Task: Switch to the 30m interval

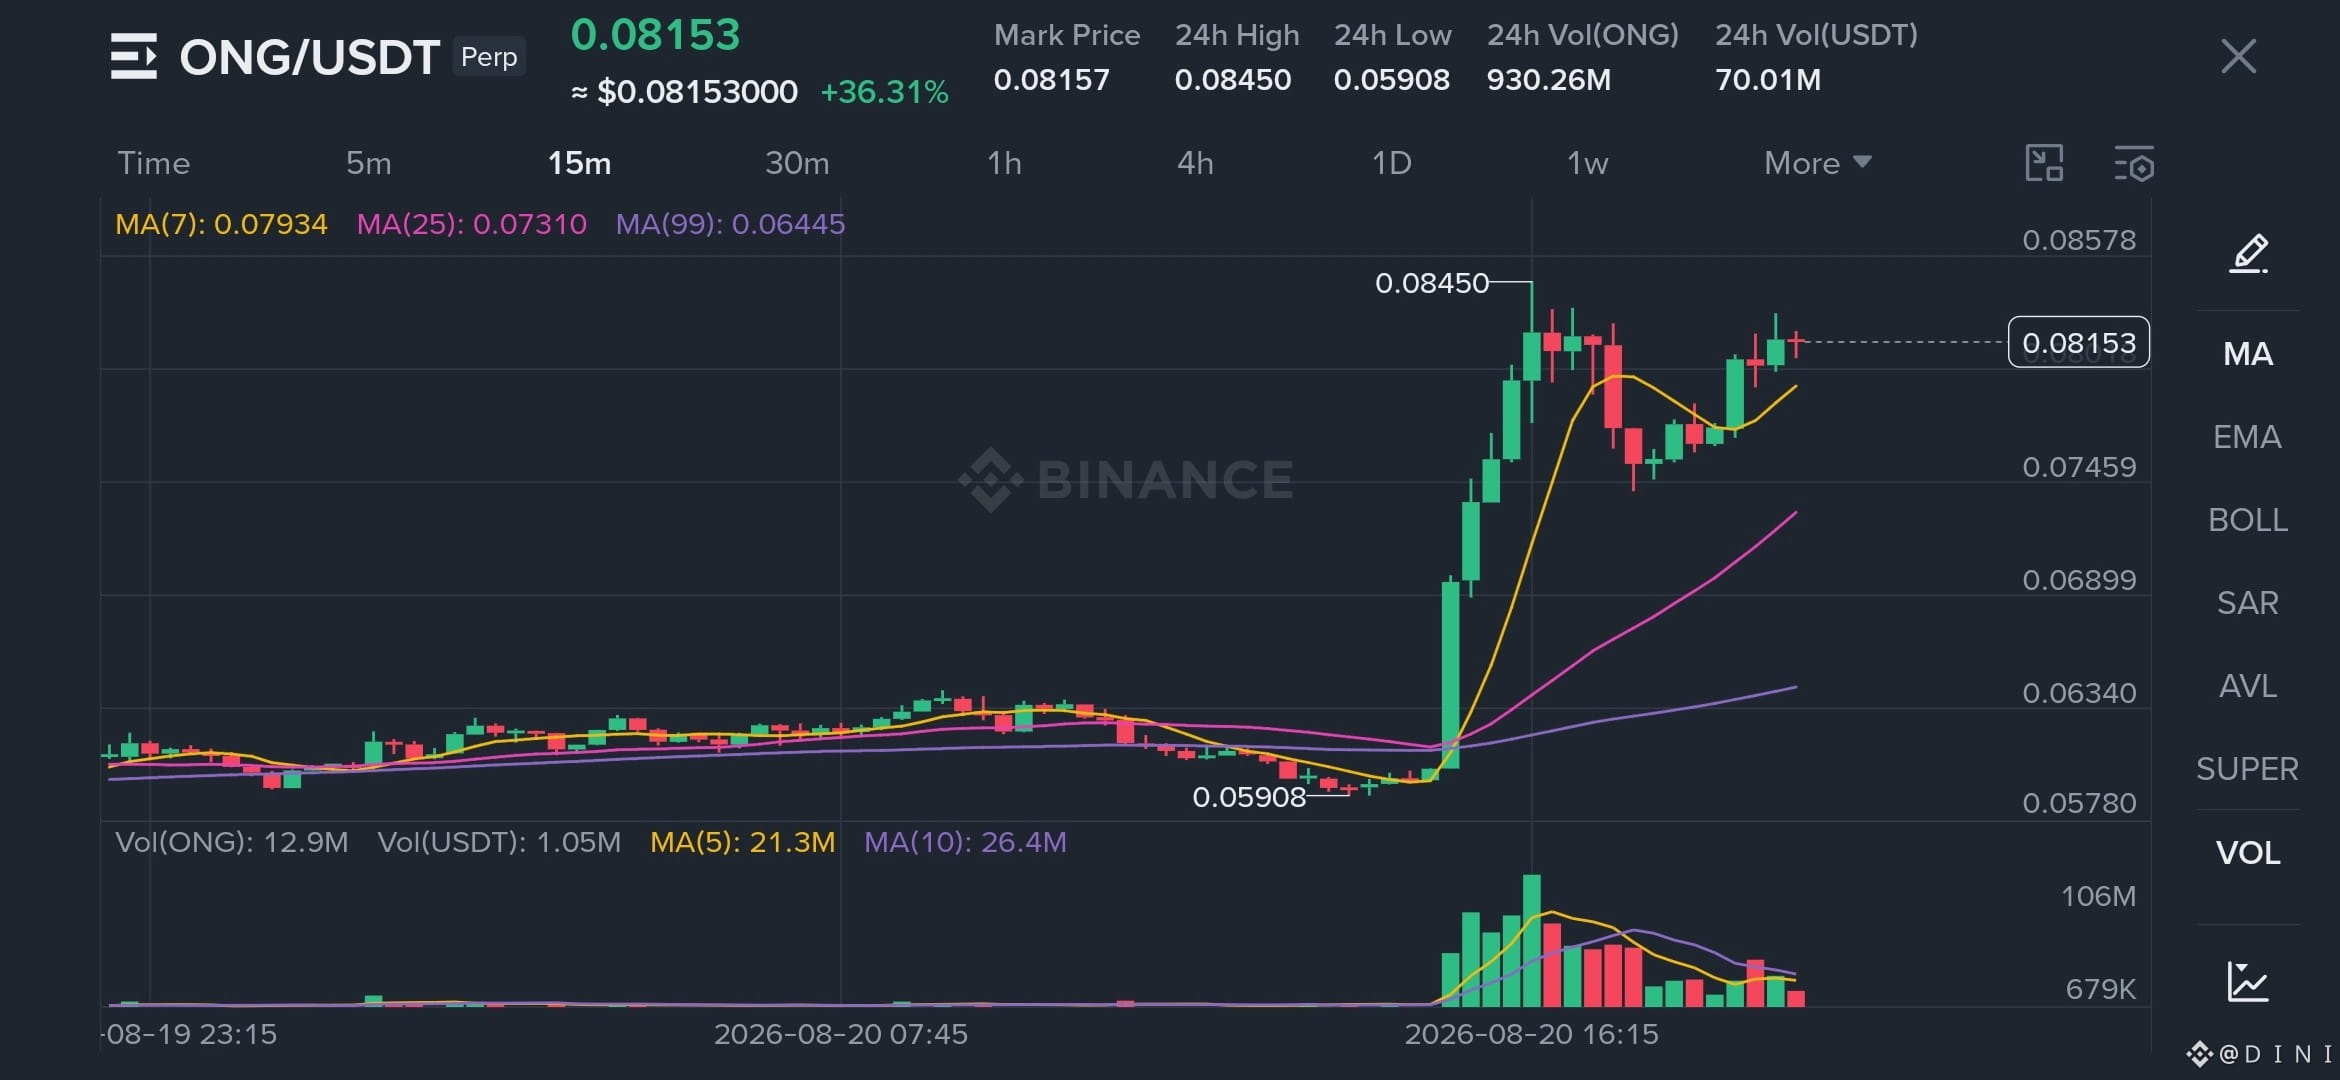Action: point(797,163)
